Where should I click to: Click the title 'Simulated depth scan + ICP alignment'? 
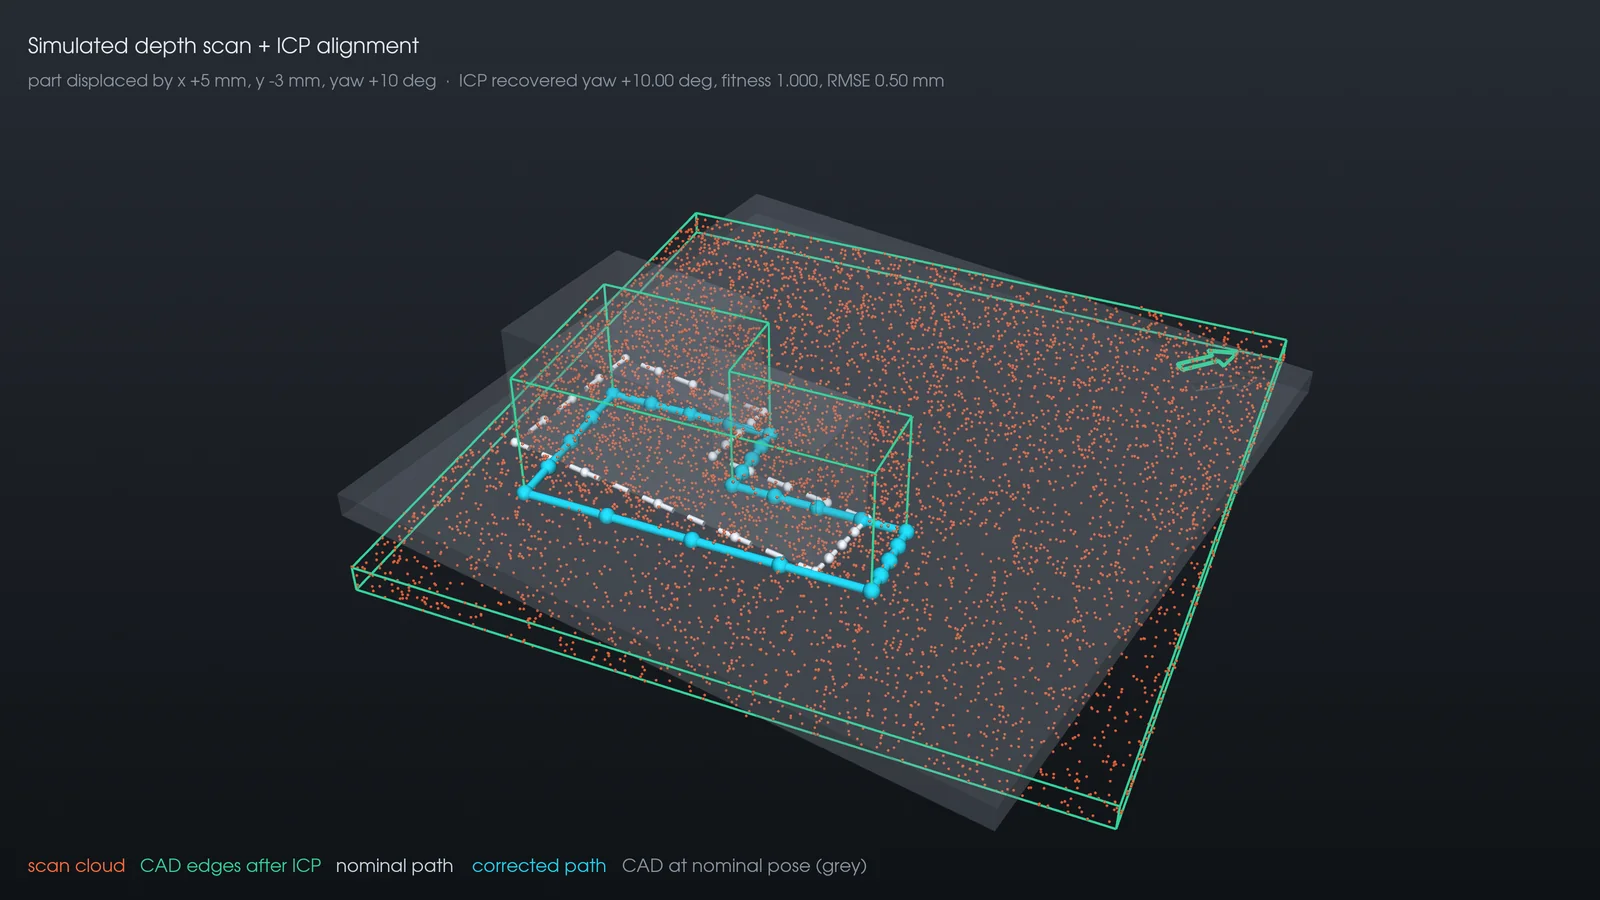click(x=223, y=46)
